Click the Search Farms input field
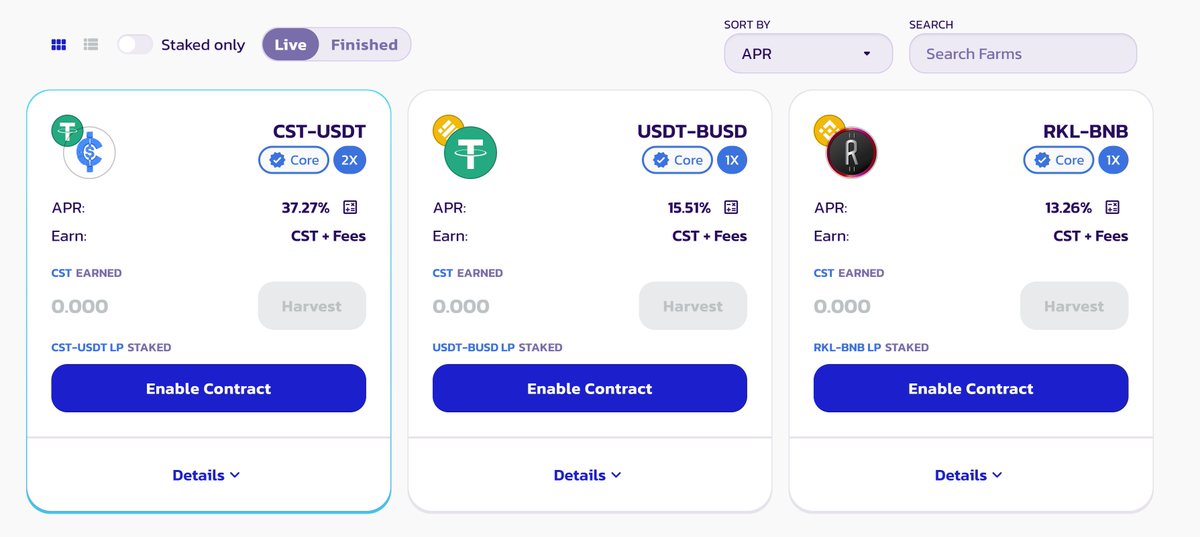Image resolution: width=1200 pixels, height=537 pixels. [x=1023, y=54]
